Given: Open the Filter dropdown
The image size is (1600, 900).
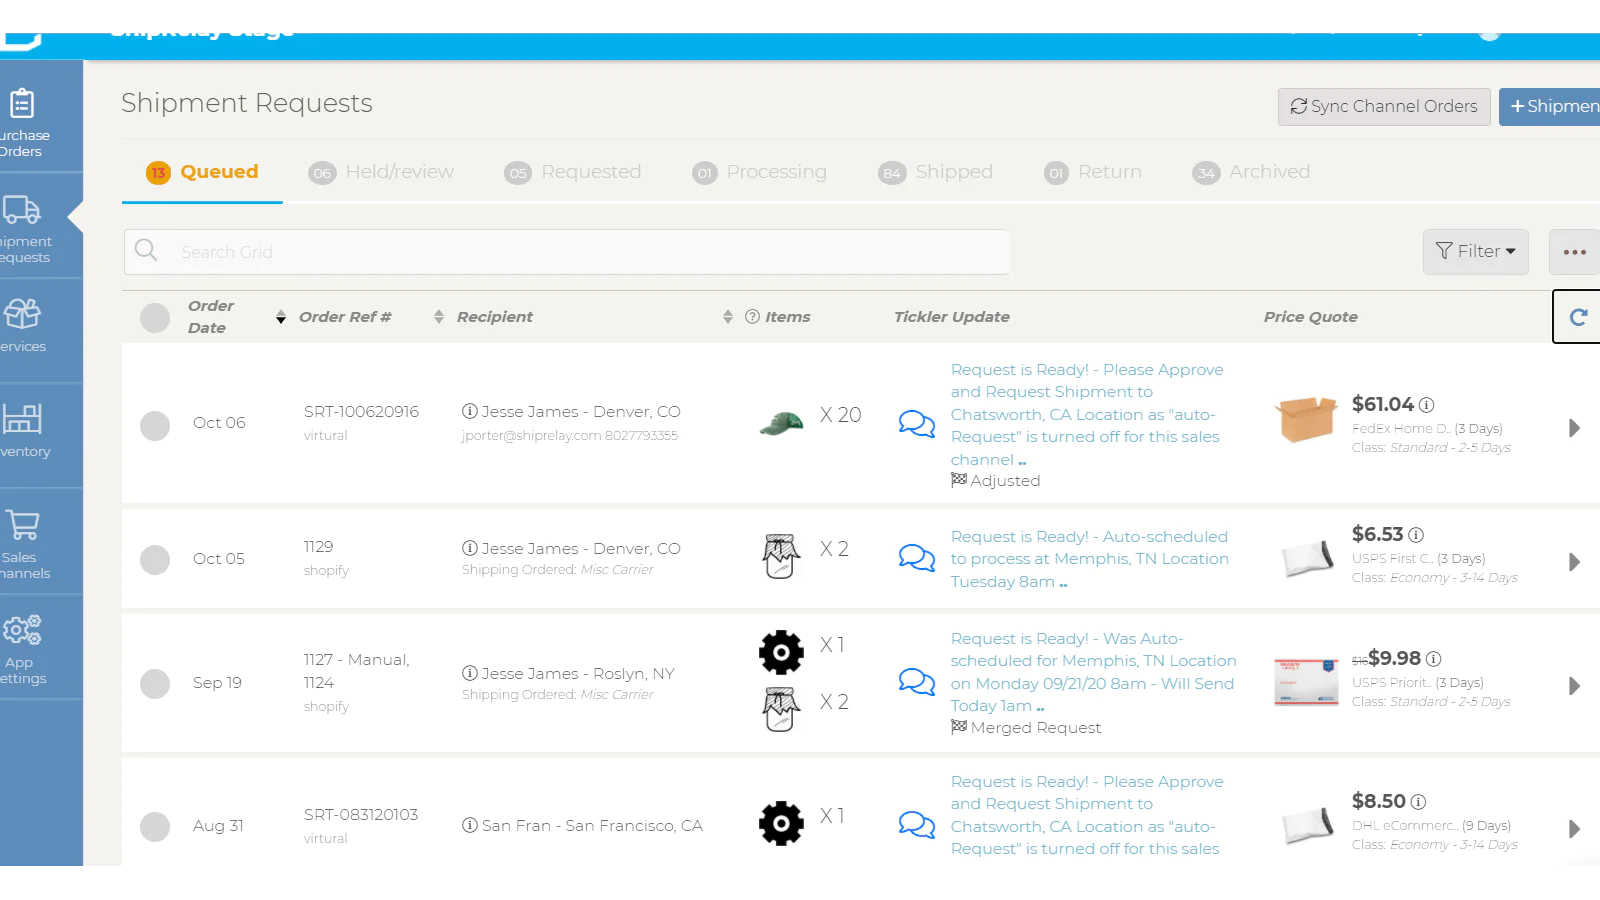Looking at the screenshot, I should (x=1475, y=252).
